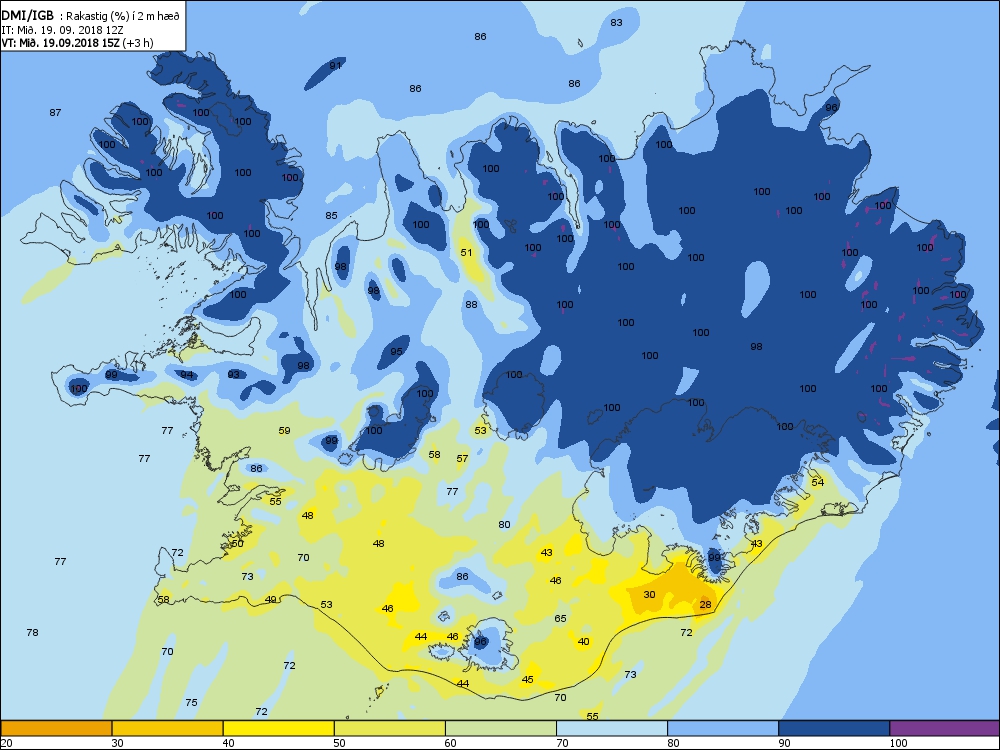Click the value '91' in the northern patch
The image size is (1000, 750).
tap(335, 66)
